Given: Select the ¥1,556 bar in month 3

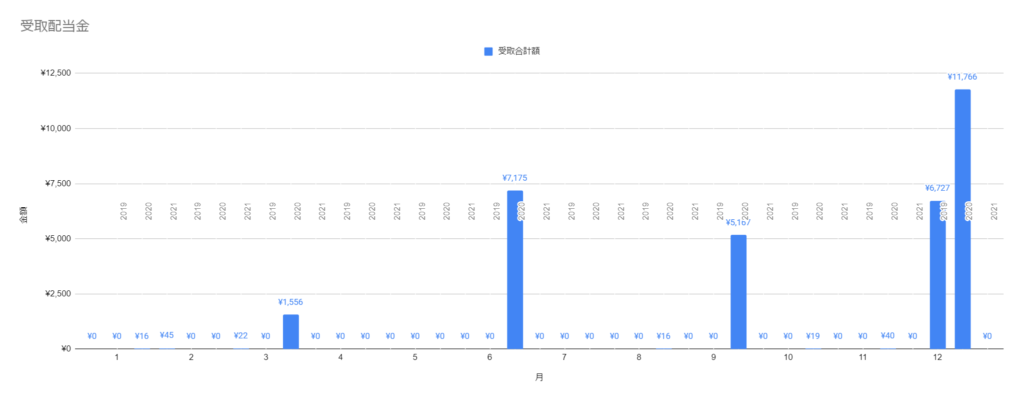Looking at the screenshot, I should pos(291,332).
